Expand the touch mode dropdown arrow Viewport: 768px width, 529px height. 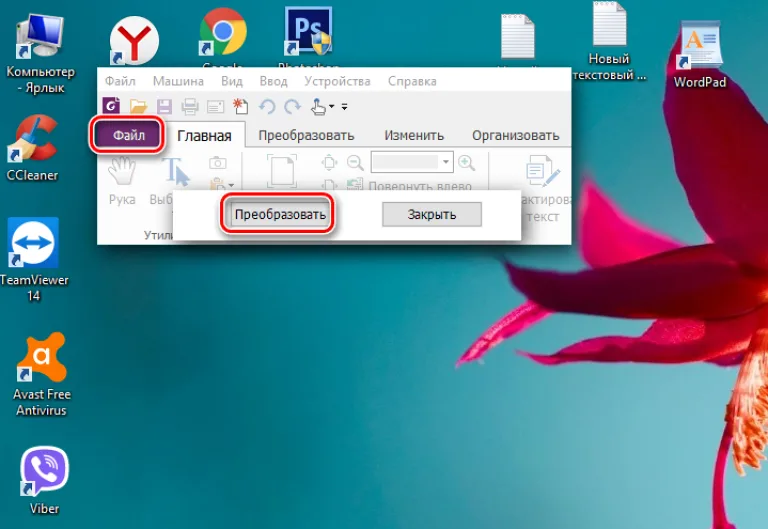pyautogui.click(x=332, y=106)
